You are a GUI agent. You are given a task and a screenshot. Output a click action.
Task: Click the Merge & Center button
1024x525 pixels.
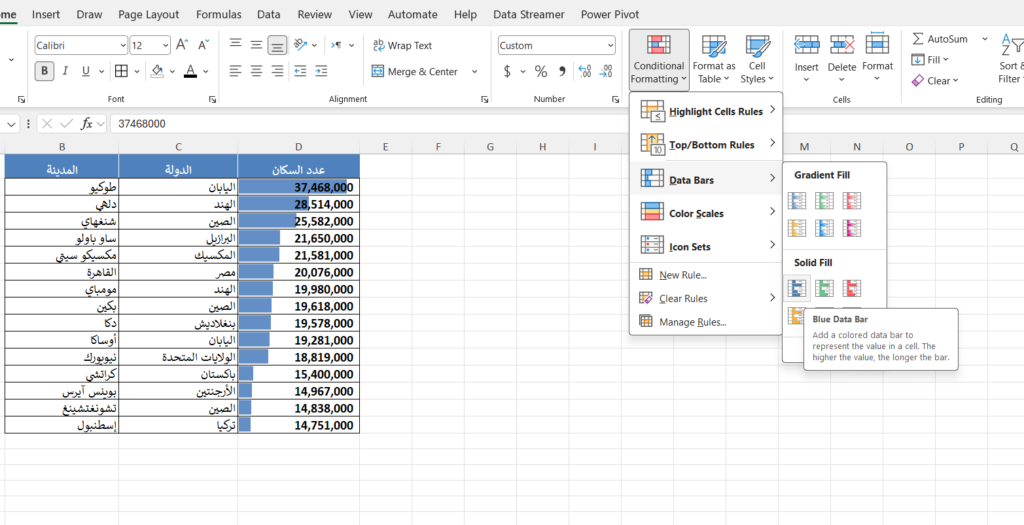pos(414,71)
